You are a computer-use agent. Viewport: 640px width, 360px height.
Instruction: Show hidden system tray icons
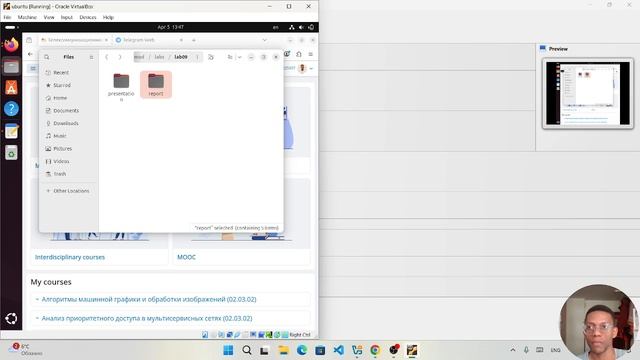pyautogui.click(x=513, y=350)
